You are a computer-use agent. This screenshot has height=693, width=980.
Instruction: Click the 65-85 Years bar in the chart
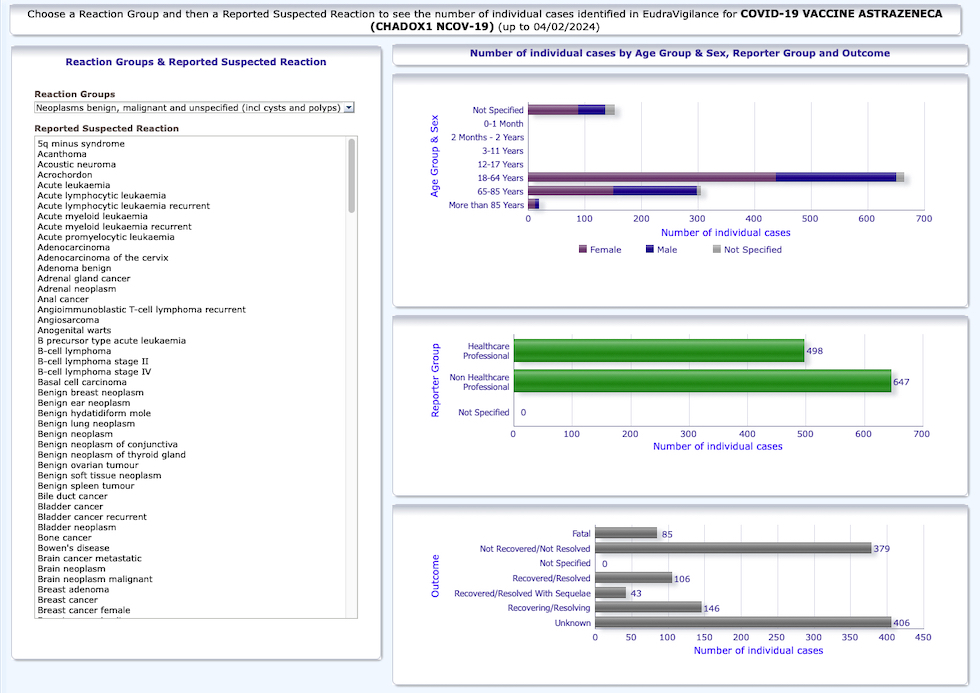click(614, 191)
